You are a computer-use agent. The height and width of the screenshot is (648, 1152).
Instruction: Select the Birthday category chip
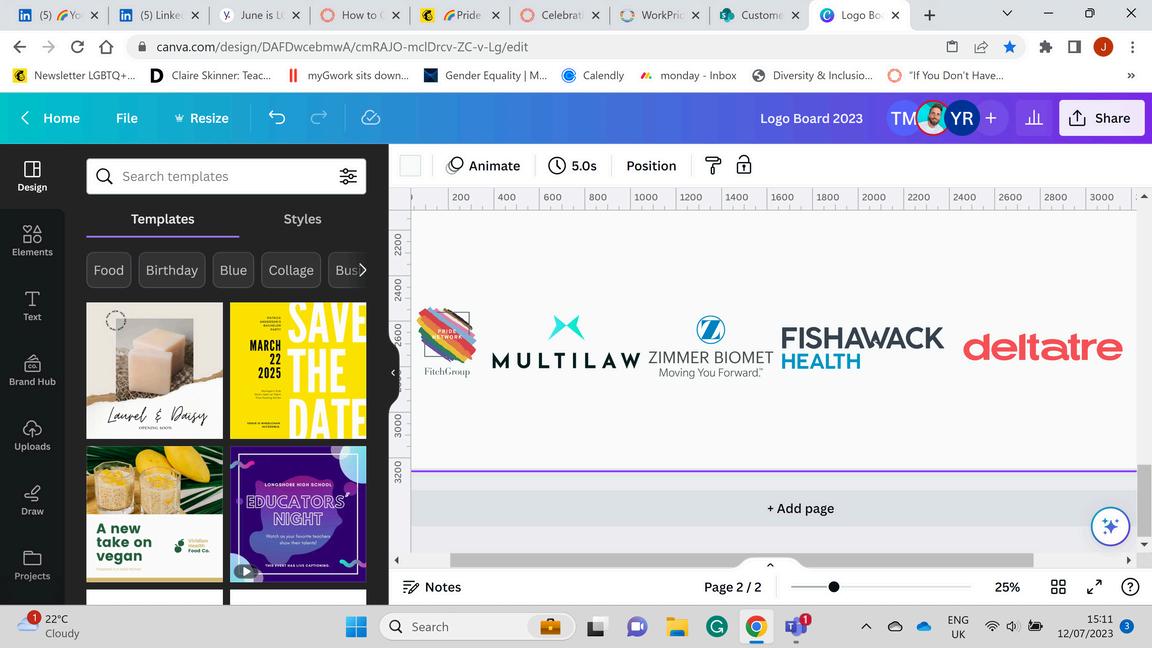pos(171,270)
